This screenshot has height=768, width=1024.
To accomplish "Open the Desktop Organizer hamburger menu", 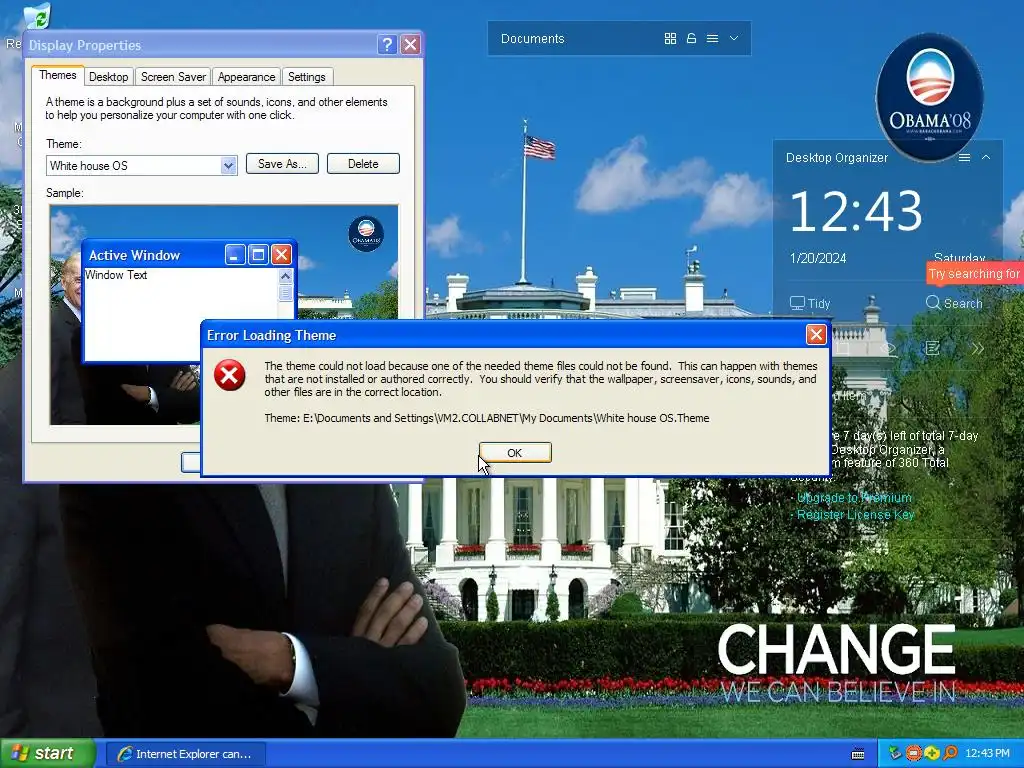I will [964, 157].
